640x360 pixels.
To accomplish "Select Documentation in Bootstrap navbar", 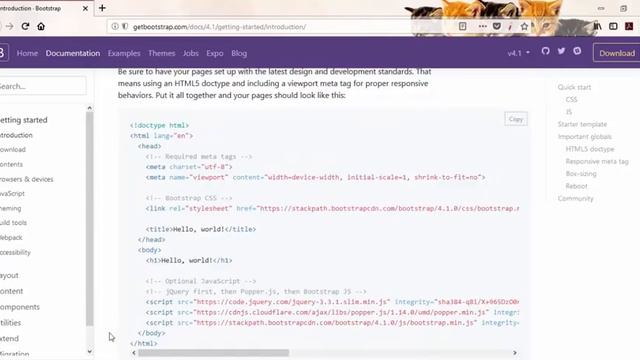I will 73,53.
